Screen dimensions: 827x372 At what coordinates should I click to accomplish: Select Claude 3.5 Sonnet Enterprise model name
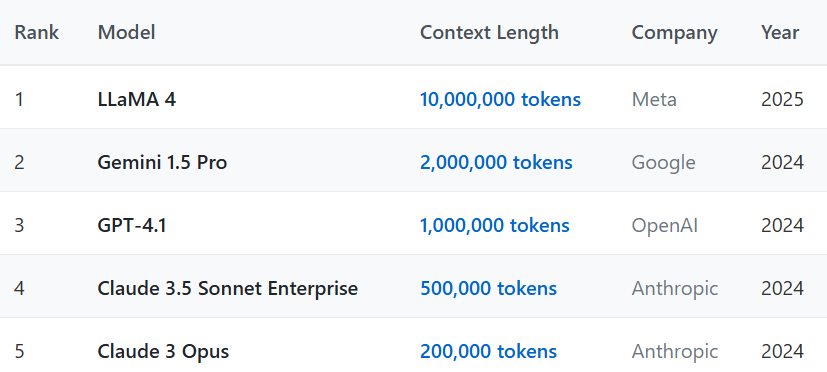pyautogui.click(x=227, y=289)
